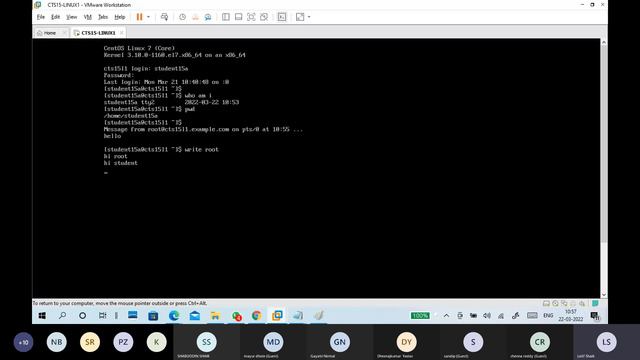
Task: Enter full screen mode icon
Action: (251, 17)
